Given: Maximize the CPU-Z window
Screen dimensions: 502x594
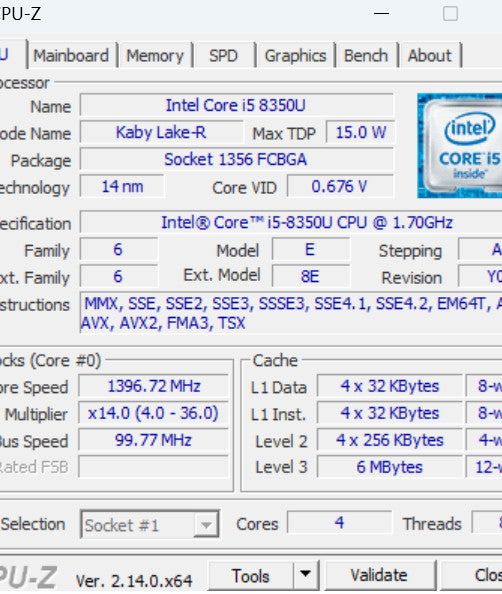Looking at the screenshot, I should click(x=450, y=14).
